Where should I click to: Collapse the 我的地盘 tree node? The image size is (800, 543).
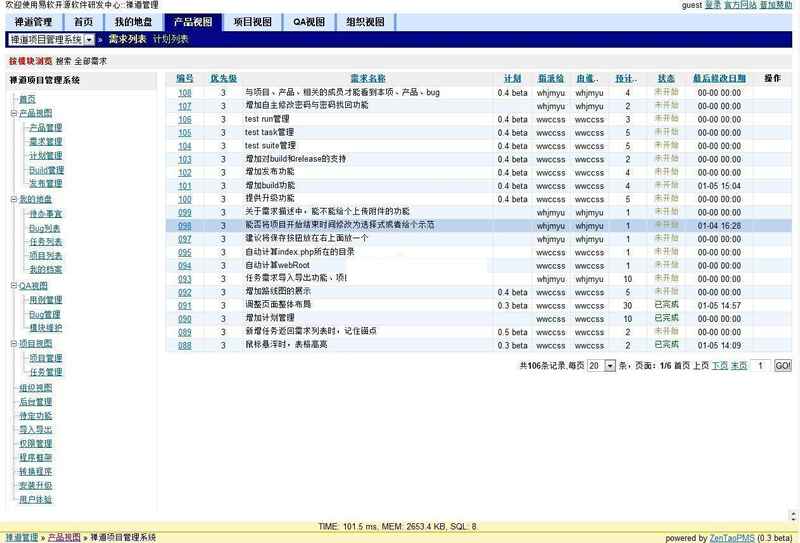[x=14, y=199]
